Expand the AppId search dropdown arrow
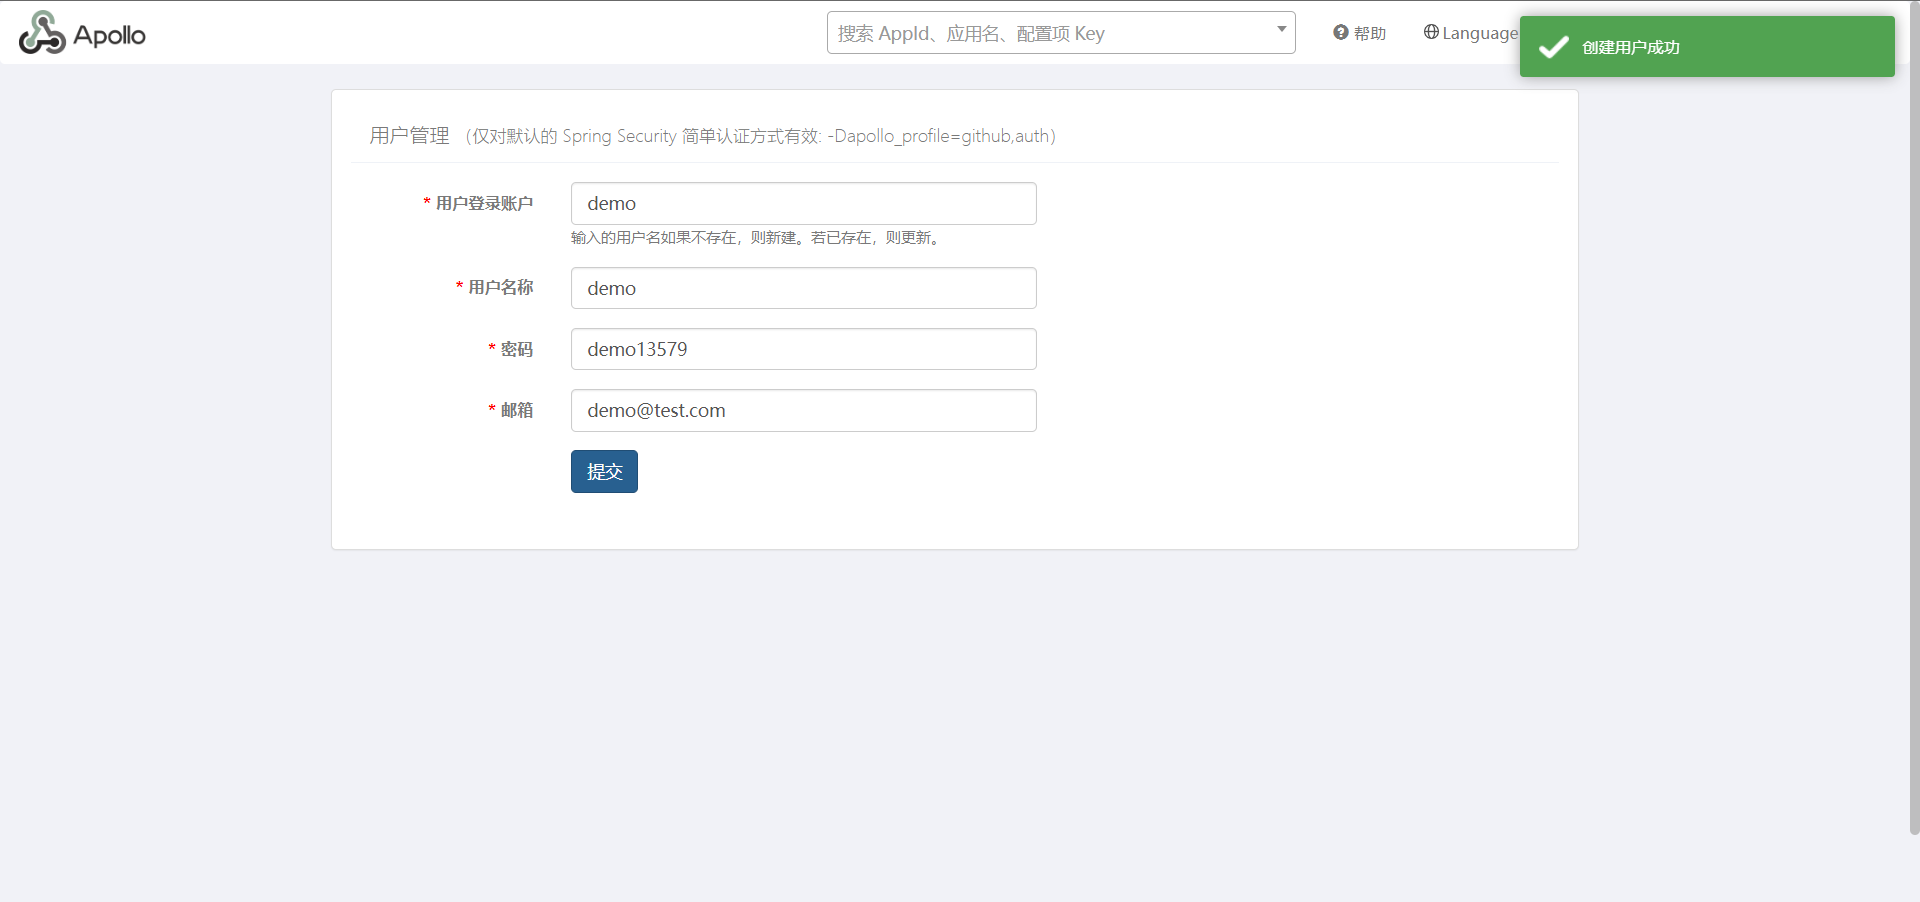Screen dimensions: 1920x902 coord(1281,29)
